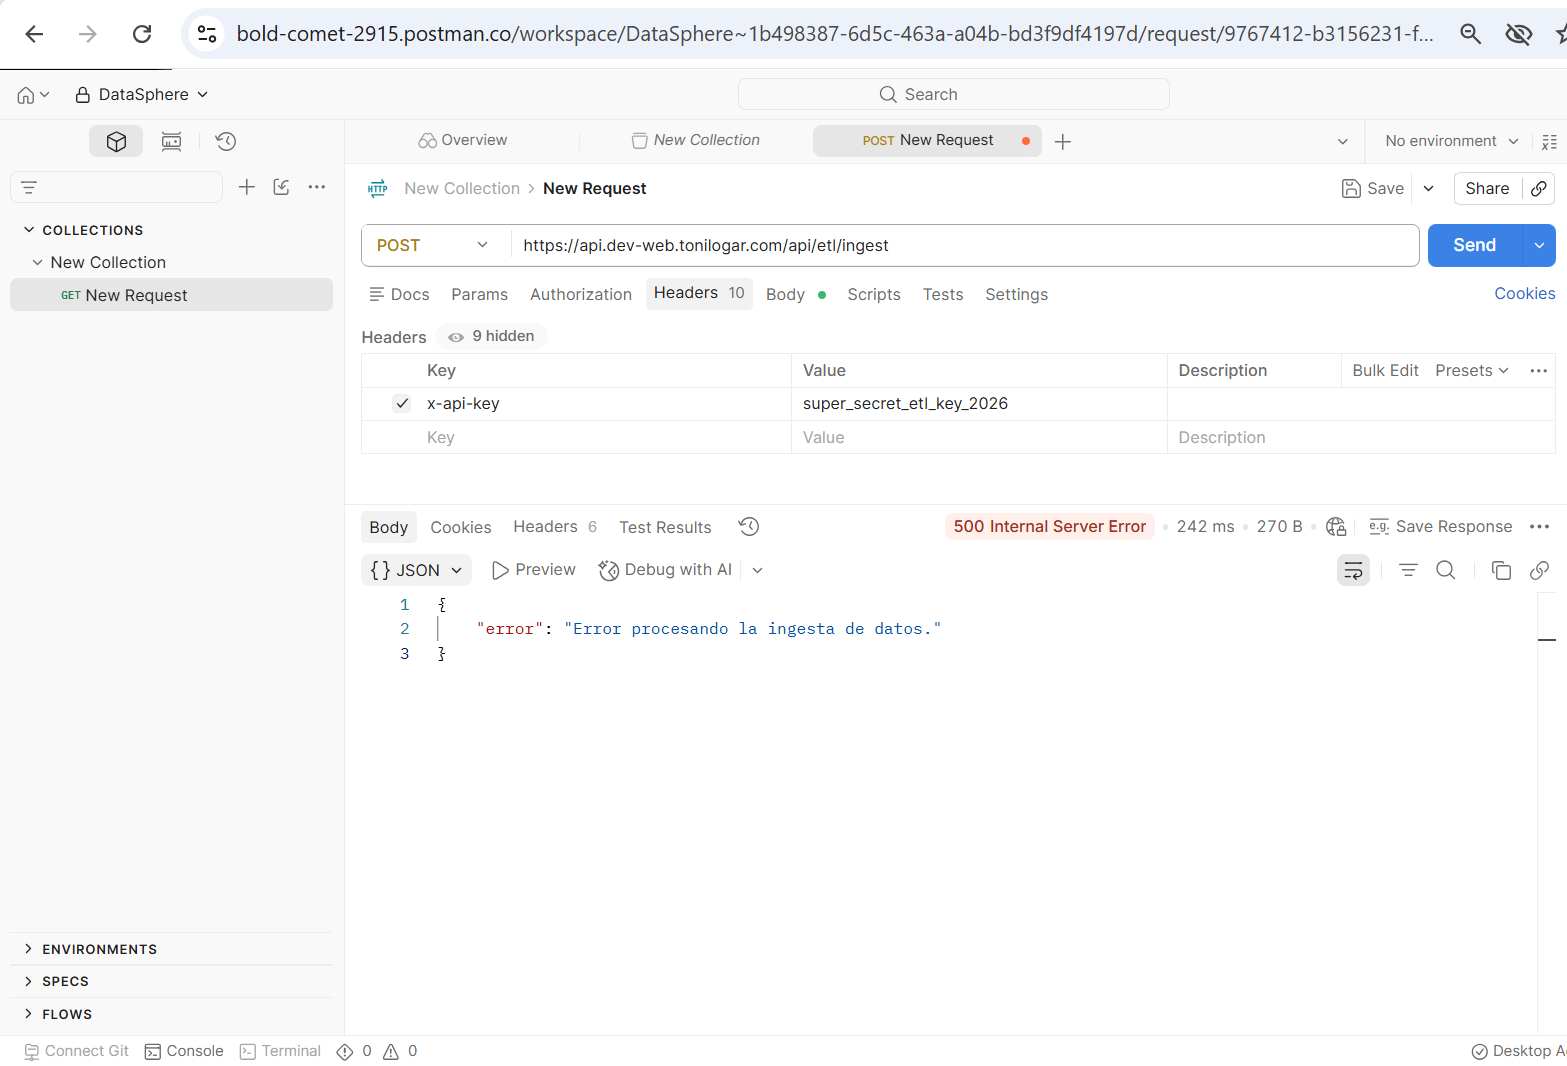Image resolution: width=1567 pixels, height=1066 pixels.
Task: Search within the response body
Action: pyautogui.click(x=1446, y=570)
